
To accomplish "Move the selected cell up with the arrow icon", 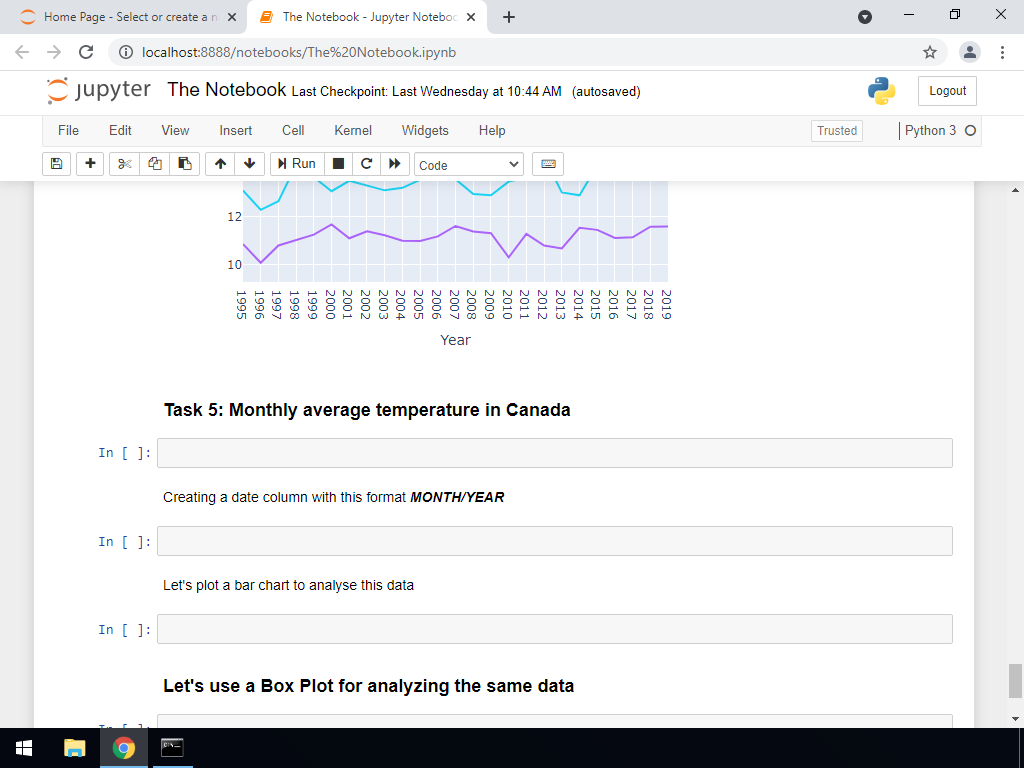I will click(x=220, y=164).
